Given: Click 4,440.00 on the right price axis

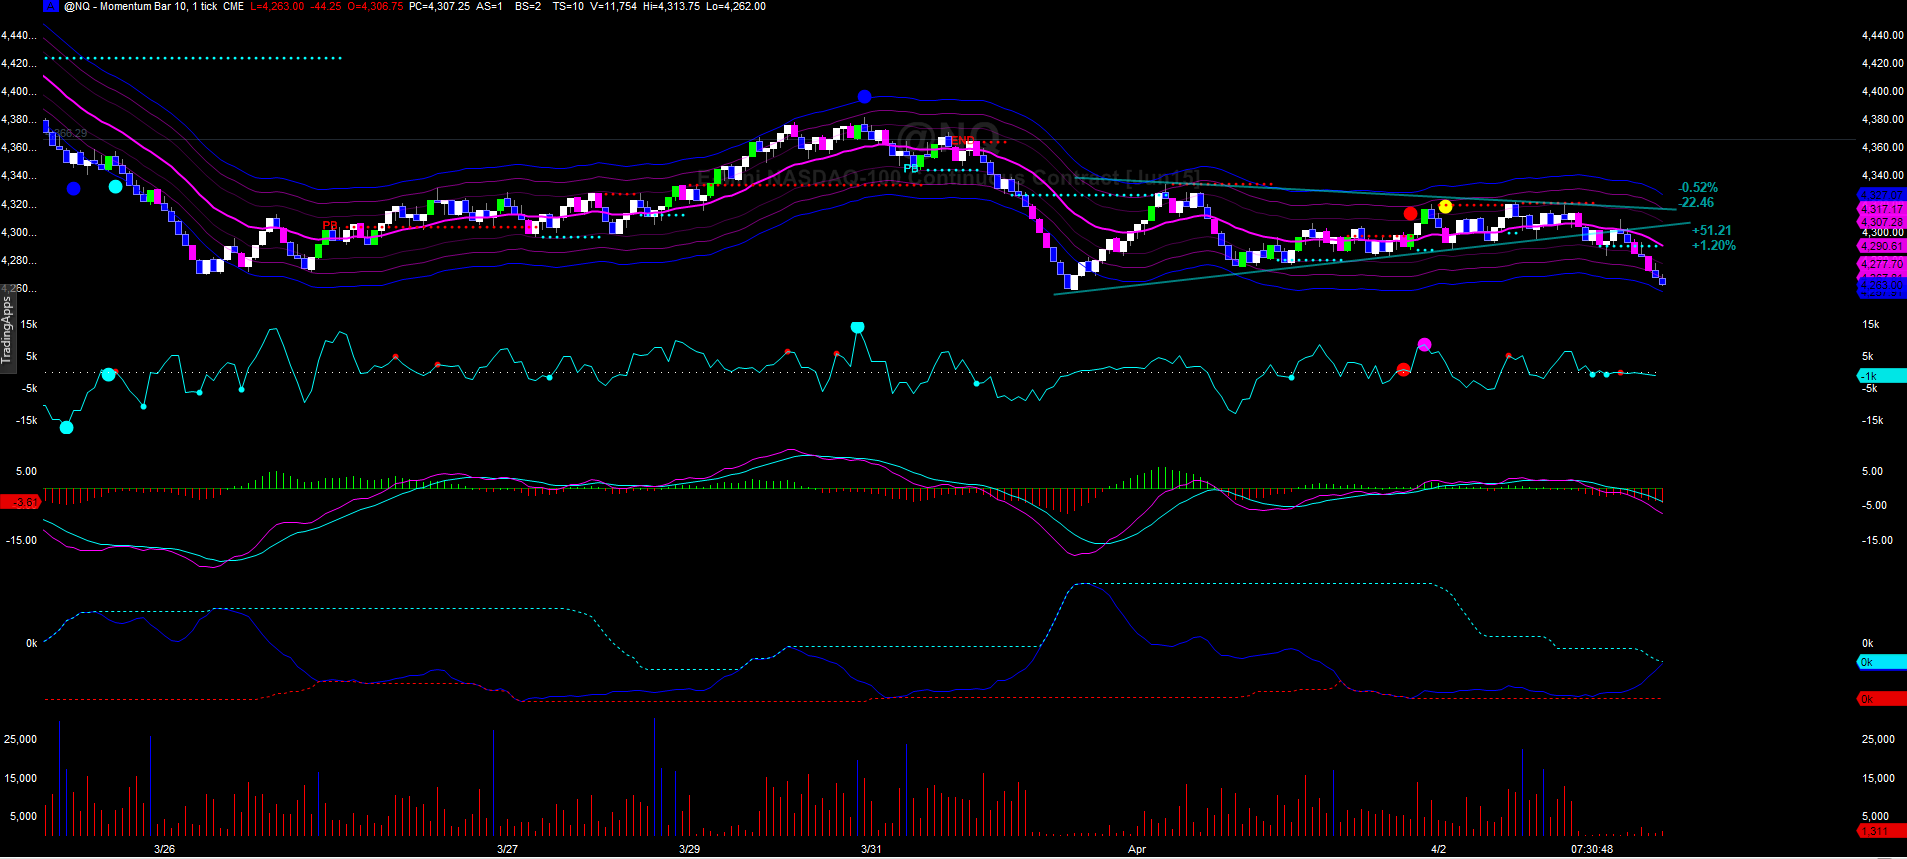Looking at the screenshot, I should (x=1883, y=35).
